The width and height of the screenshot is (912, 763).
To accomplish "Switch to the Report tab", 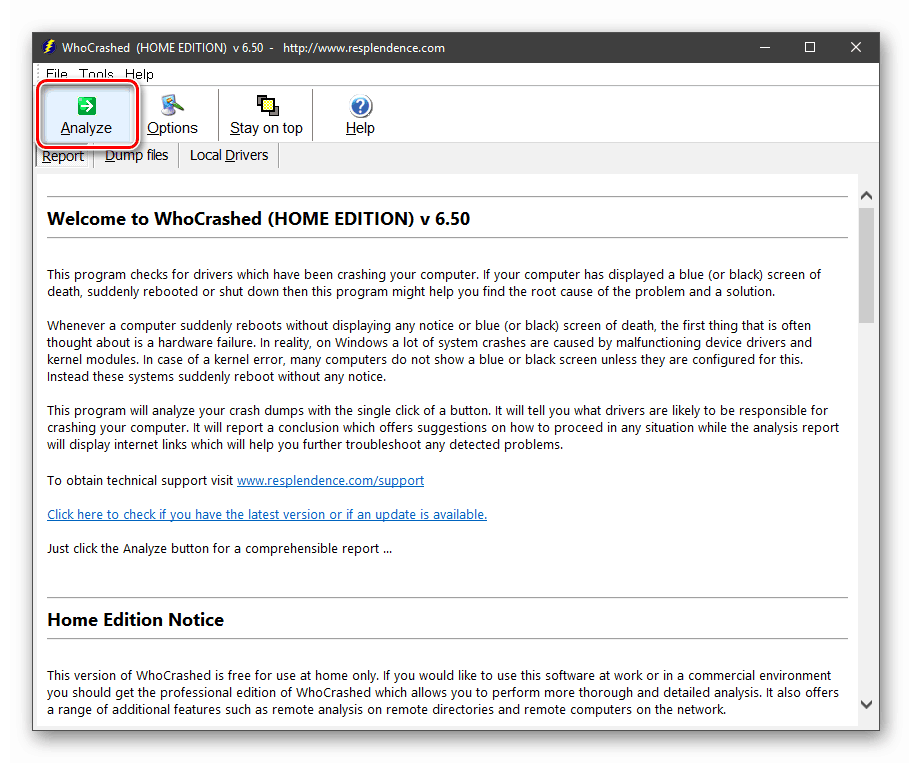I will point(63,156).
